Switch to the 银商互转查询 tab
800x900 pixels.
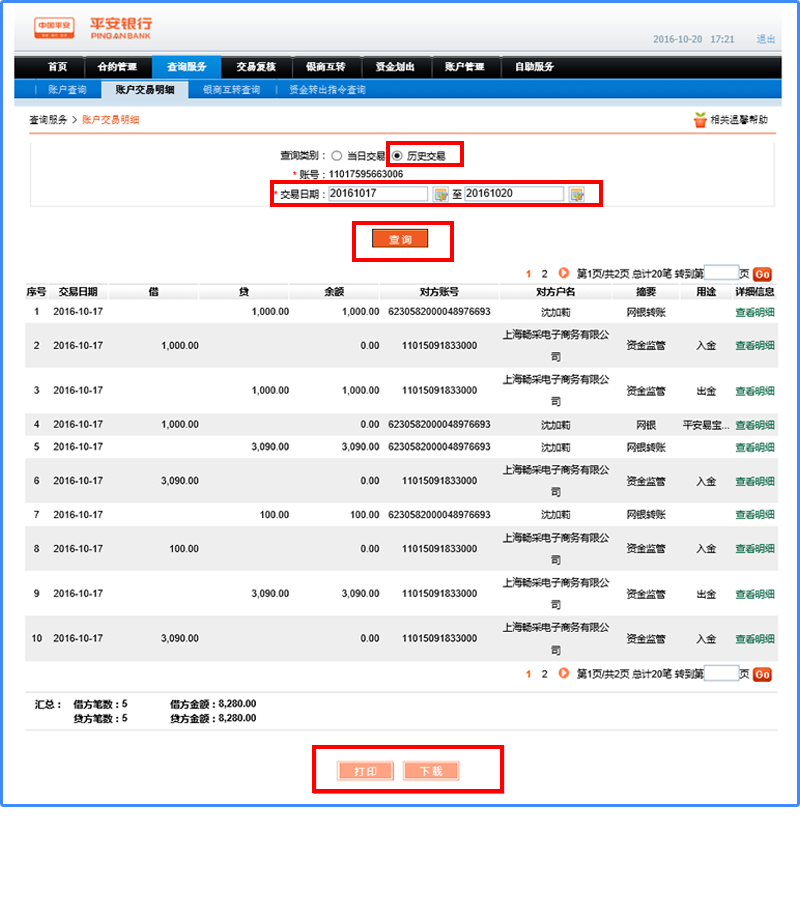[x=231, y=90]
